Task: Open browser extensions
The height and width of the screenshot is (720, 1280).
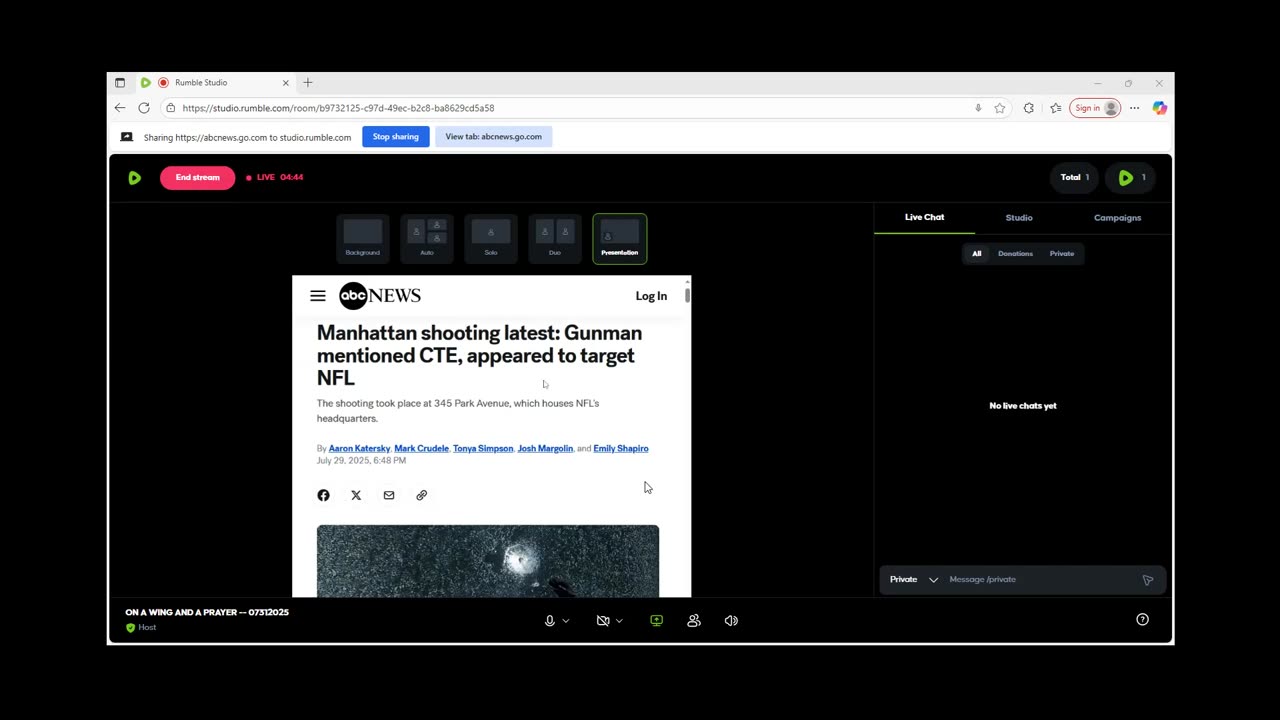Action: pos(1029,108)
